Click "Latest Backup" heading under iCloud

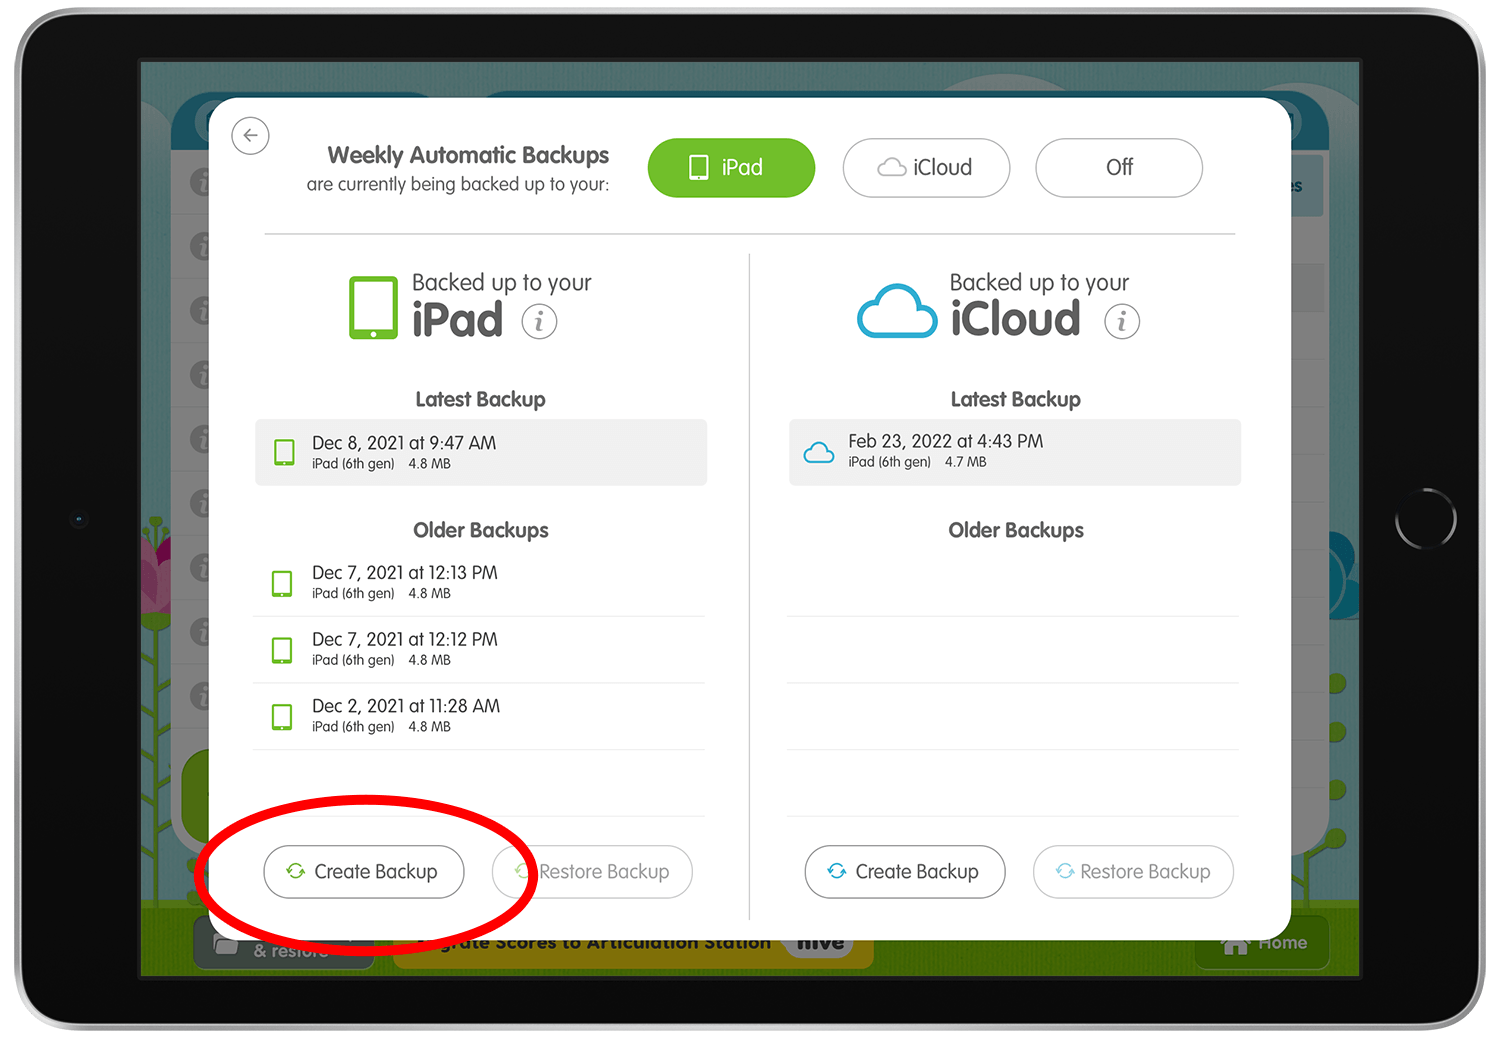(x=1016, y=399)
